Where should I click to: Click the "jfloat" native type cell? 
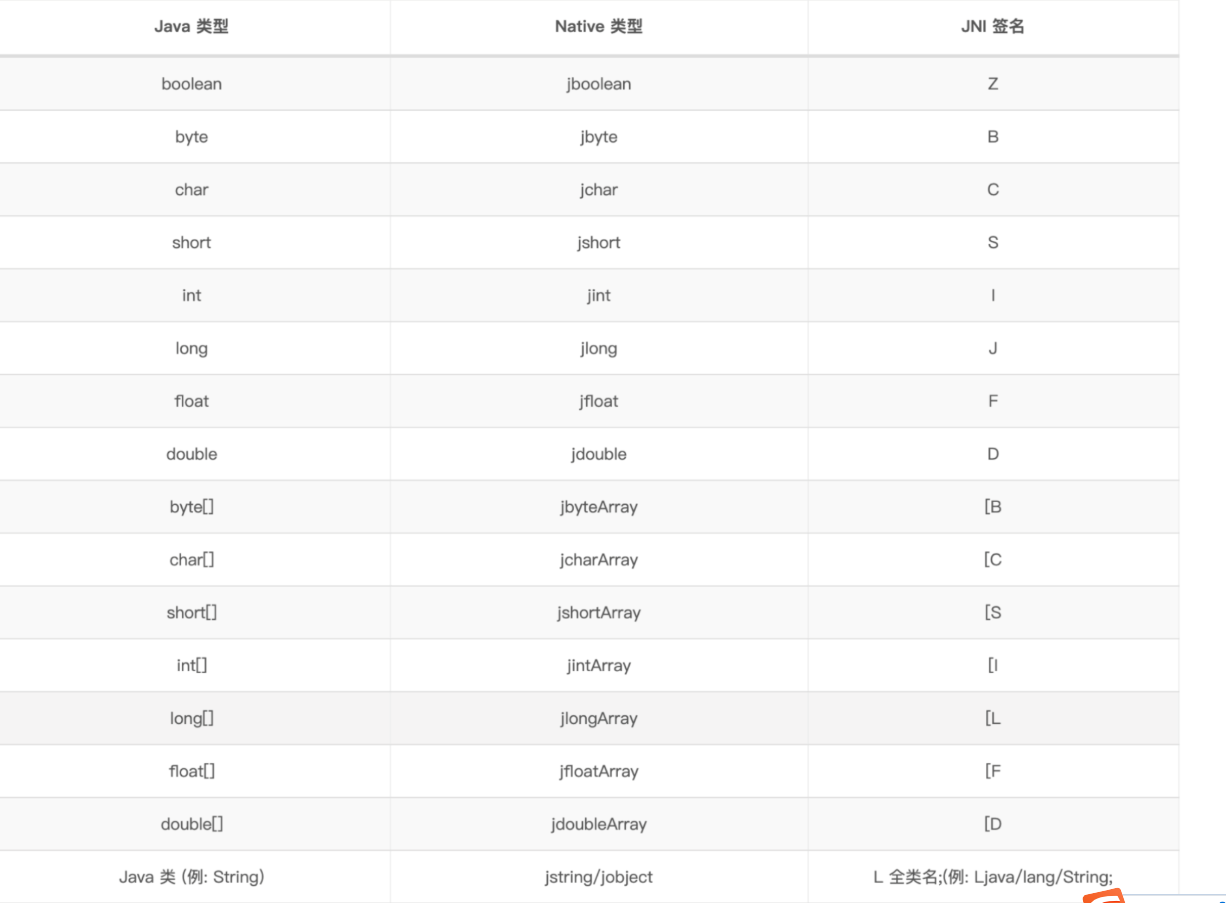pyautogui.click(x=598, y=402)
